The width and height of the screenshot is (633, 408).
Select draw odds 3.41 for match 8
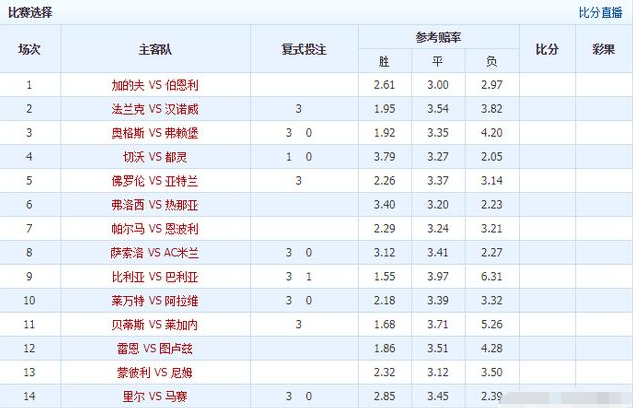(x=438, y=253)
